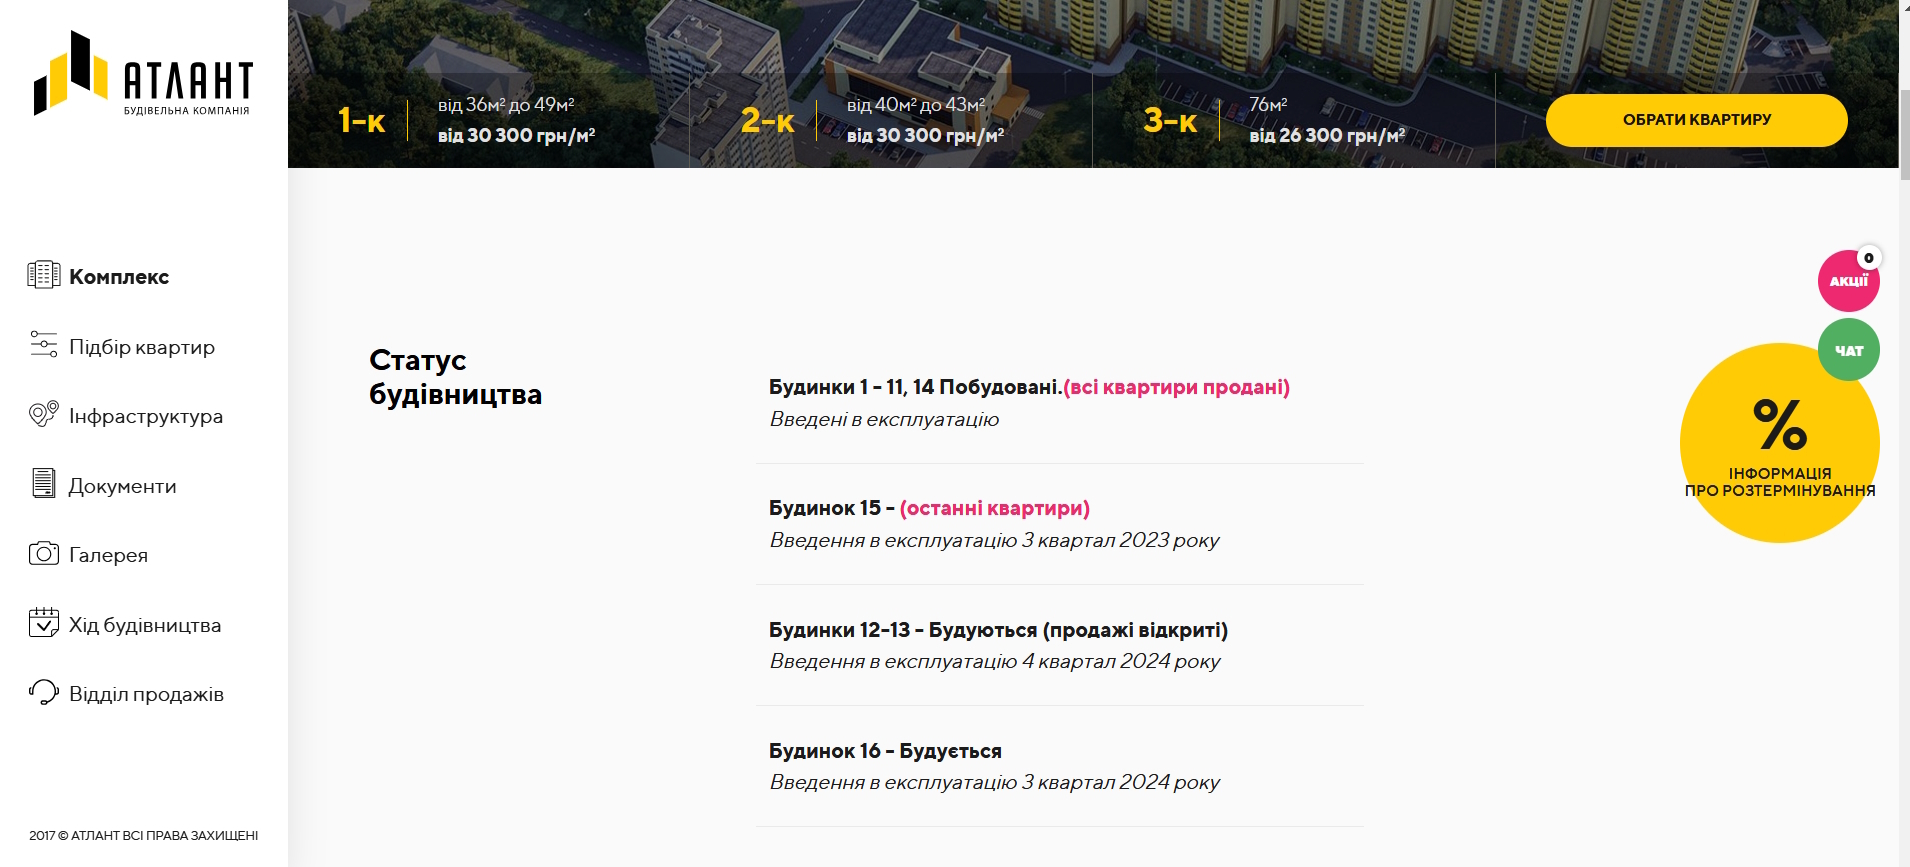Click the page vertical scrollbar thumb
The width and height of the screenshot is (1910, 867).
pyautogui.click(x=1904, y=135)
